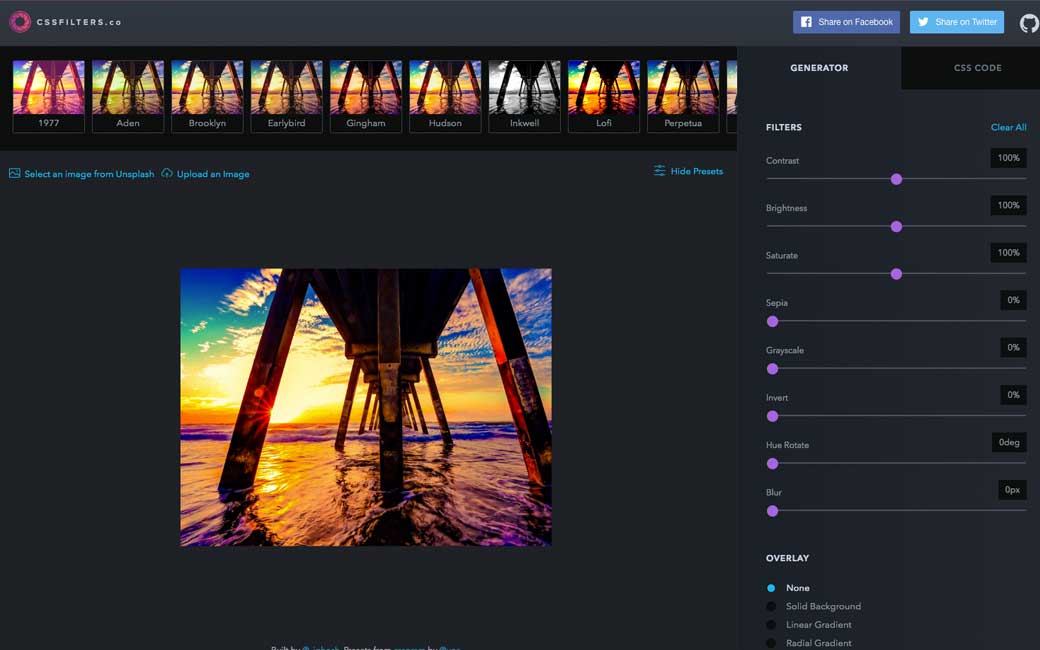Click the CSSFilters.co logo icon

coord(19,22)
